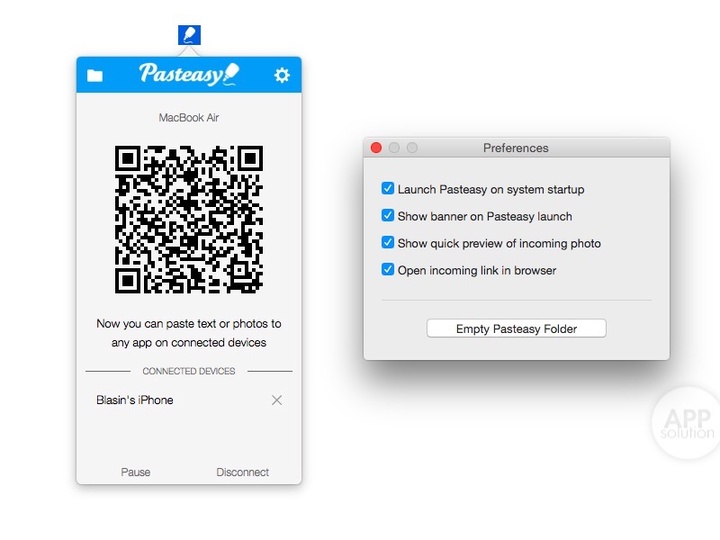Click the MacBook Air device name
This screenshot has width=720, height=540.
pos(189,118)
